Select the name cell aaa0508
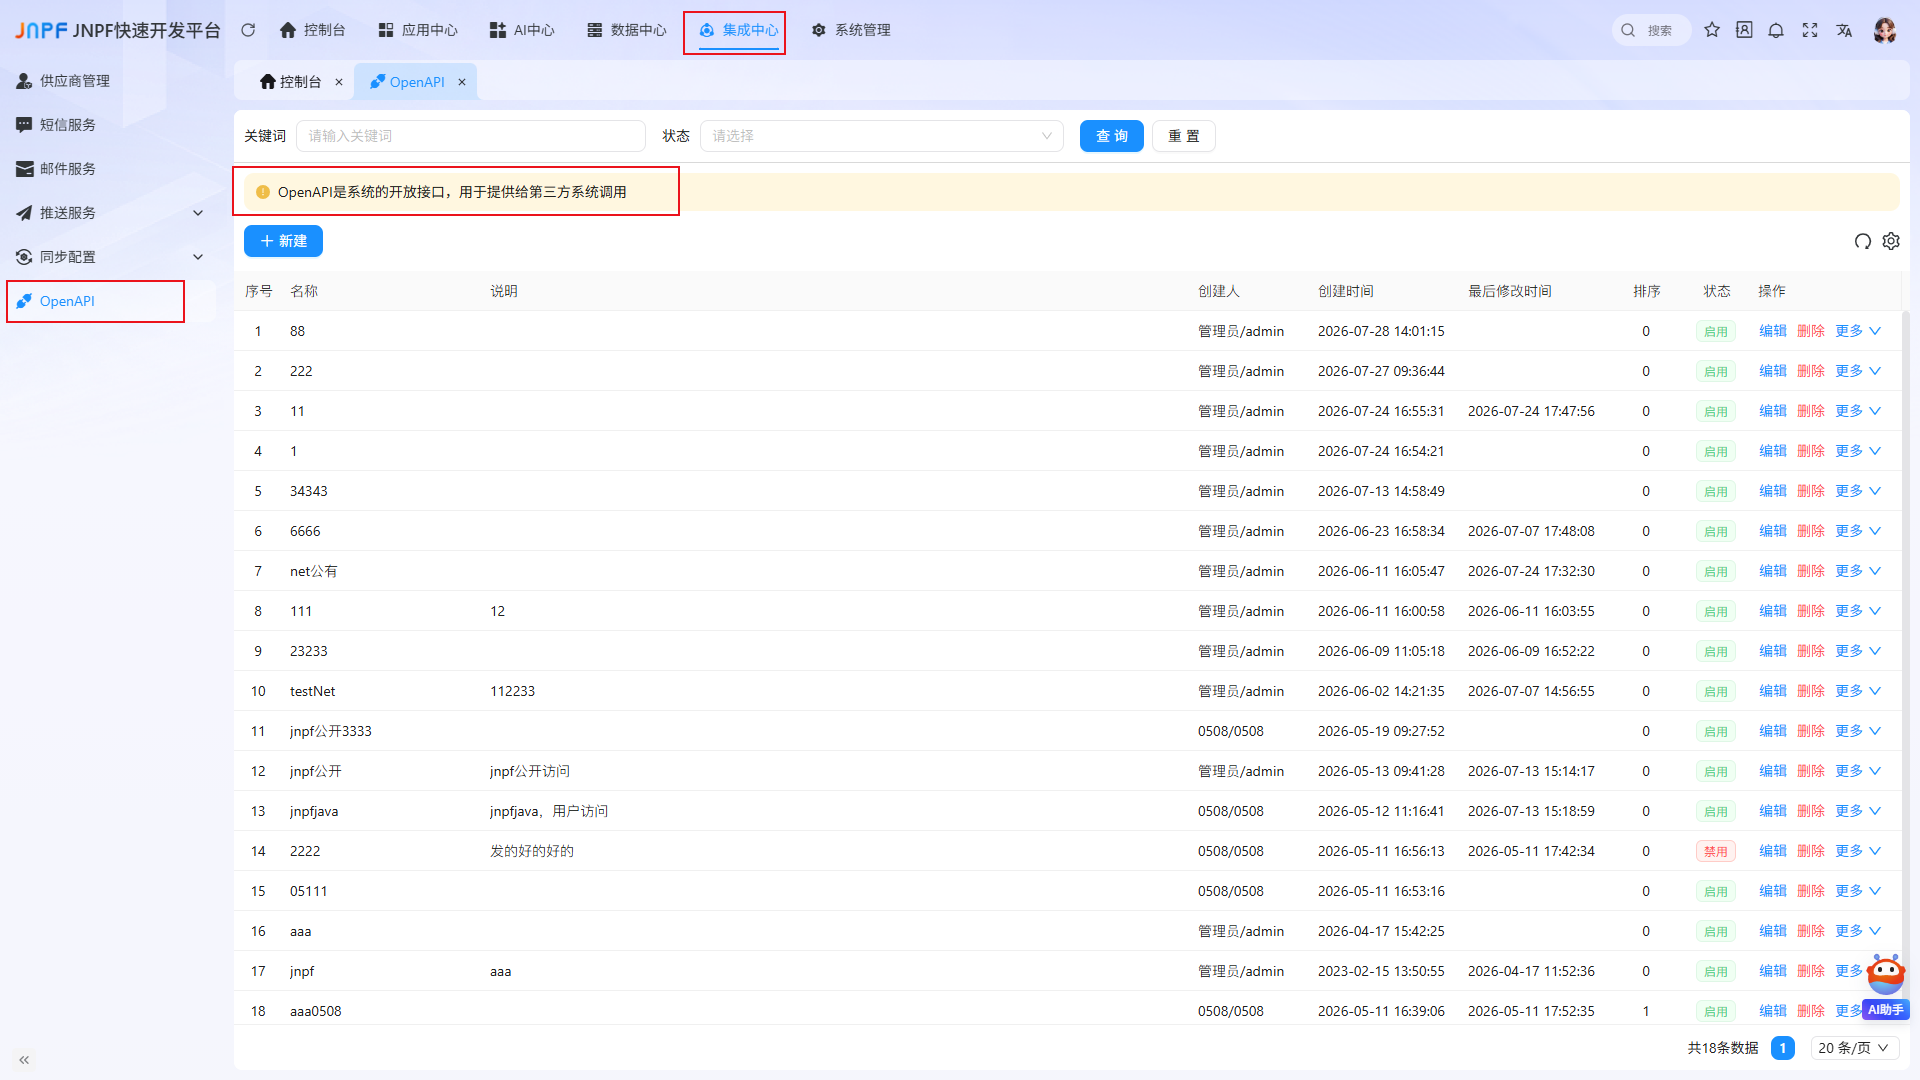This screenshot has height=1080, width=1920. [x=315, y=1011]
